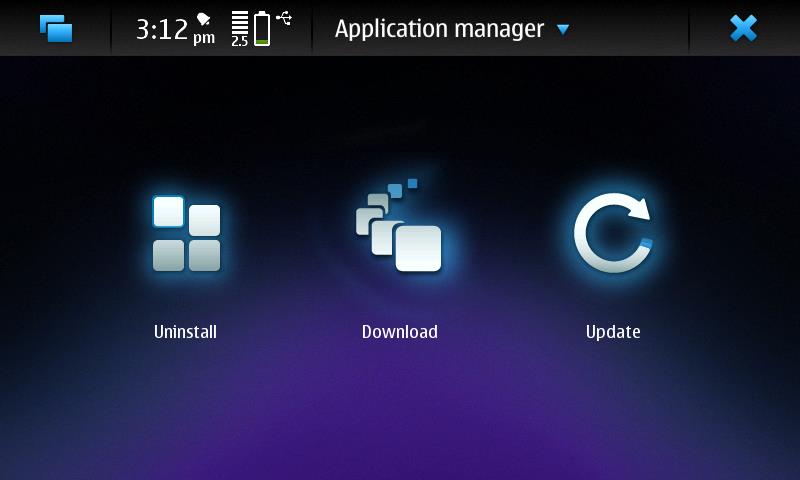
Task: Tap the USB connection status icon
Action: click(284, 18)
